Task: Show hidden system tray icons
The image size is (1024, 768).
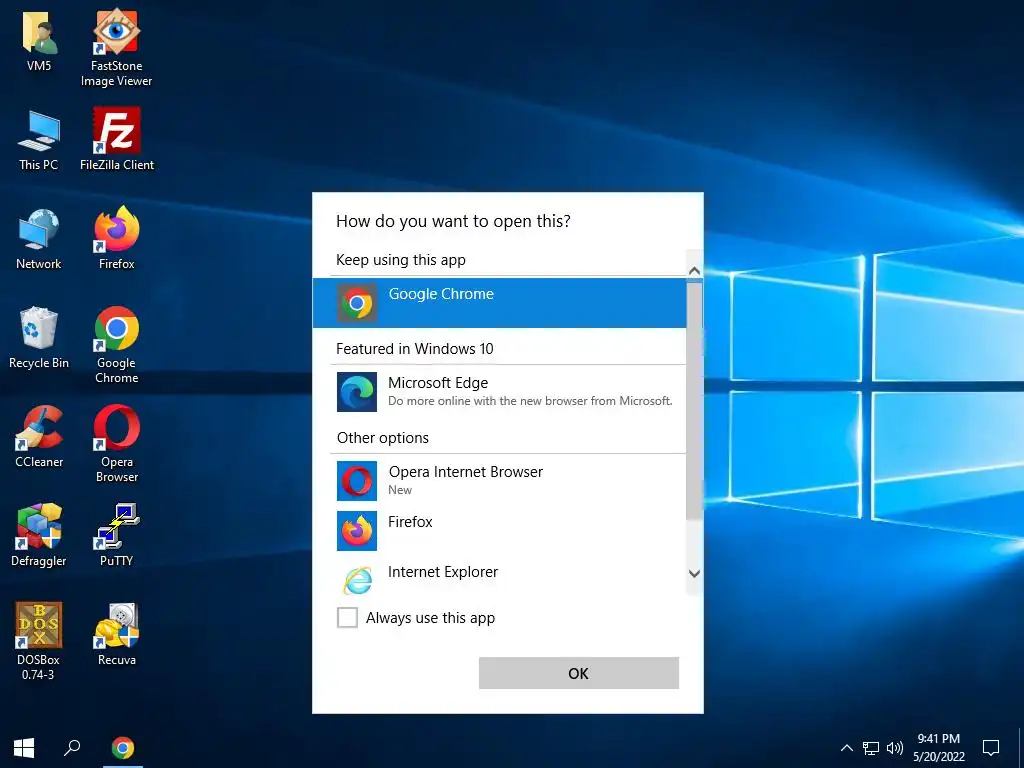Action: pyautogui.click(x=846, y=748)
